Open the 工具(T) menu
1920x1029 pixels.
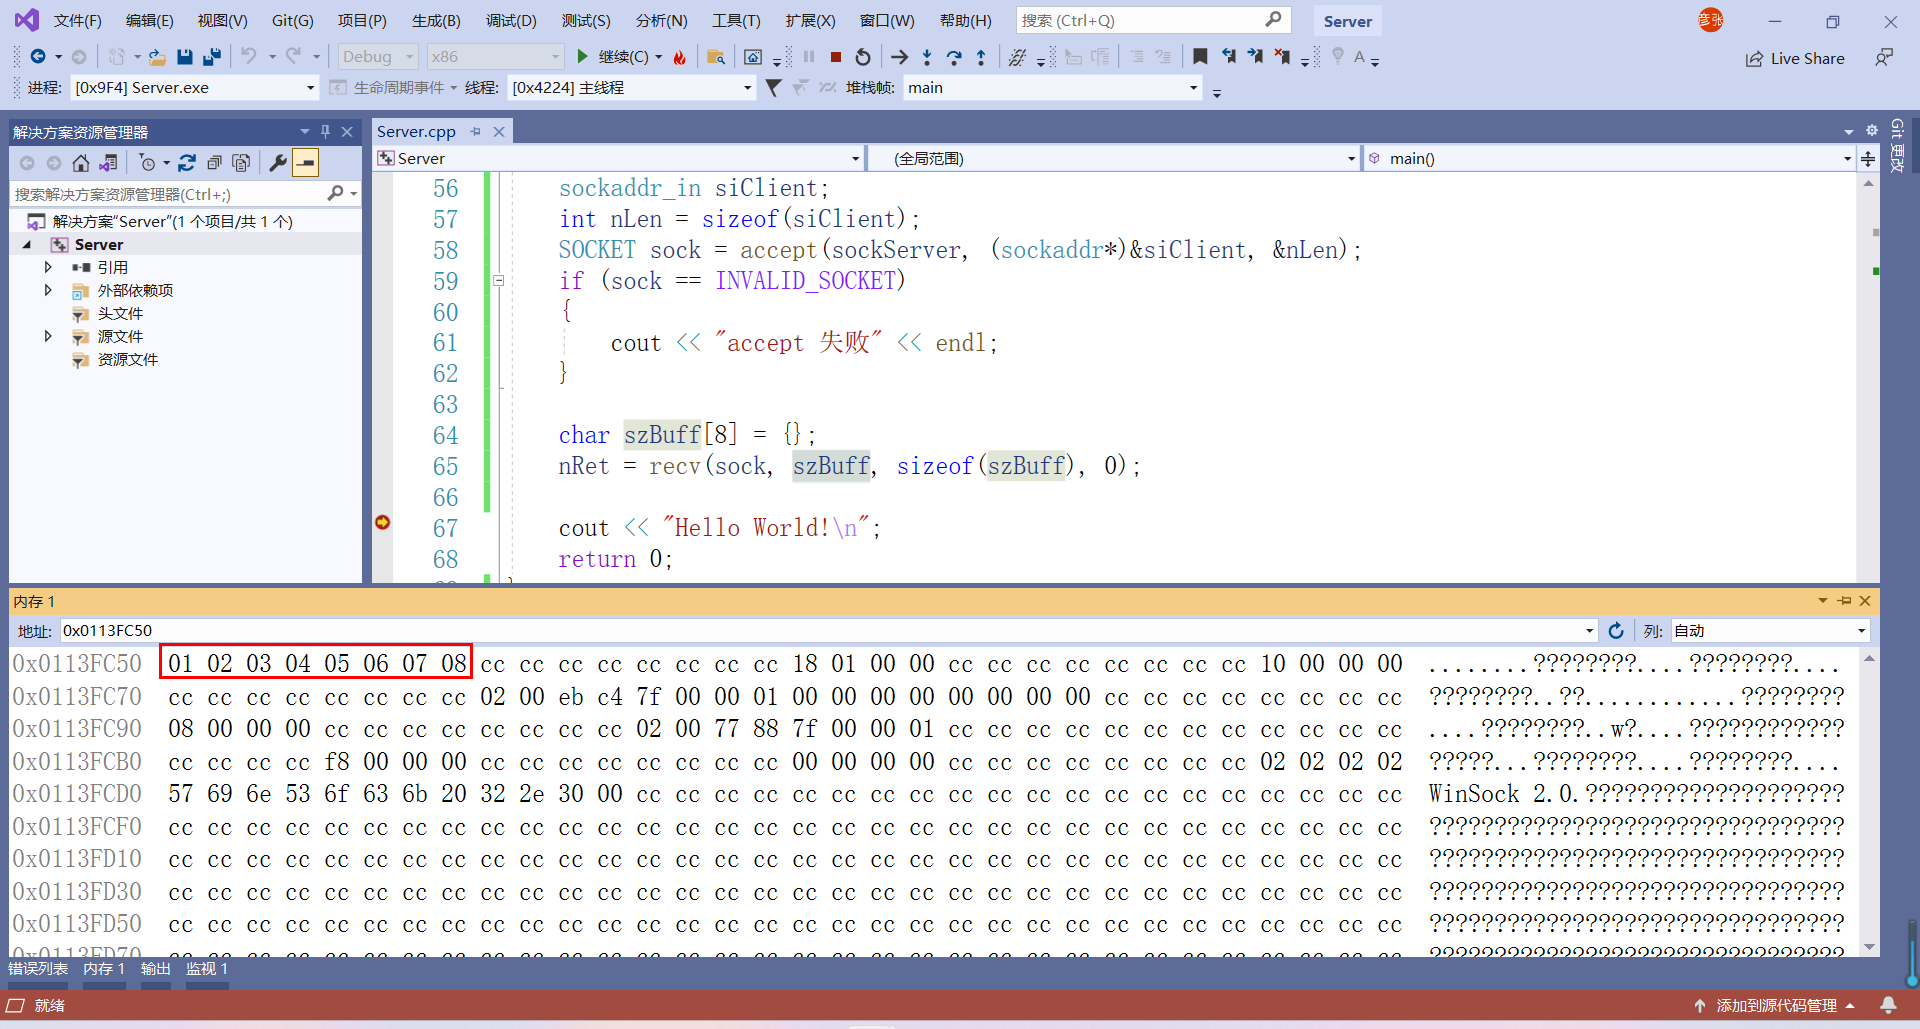[736, 20]
